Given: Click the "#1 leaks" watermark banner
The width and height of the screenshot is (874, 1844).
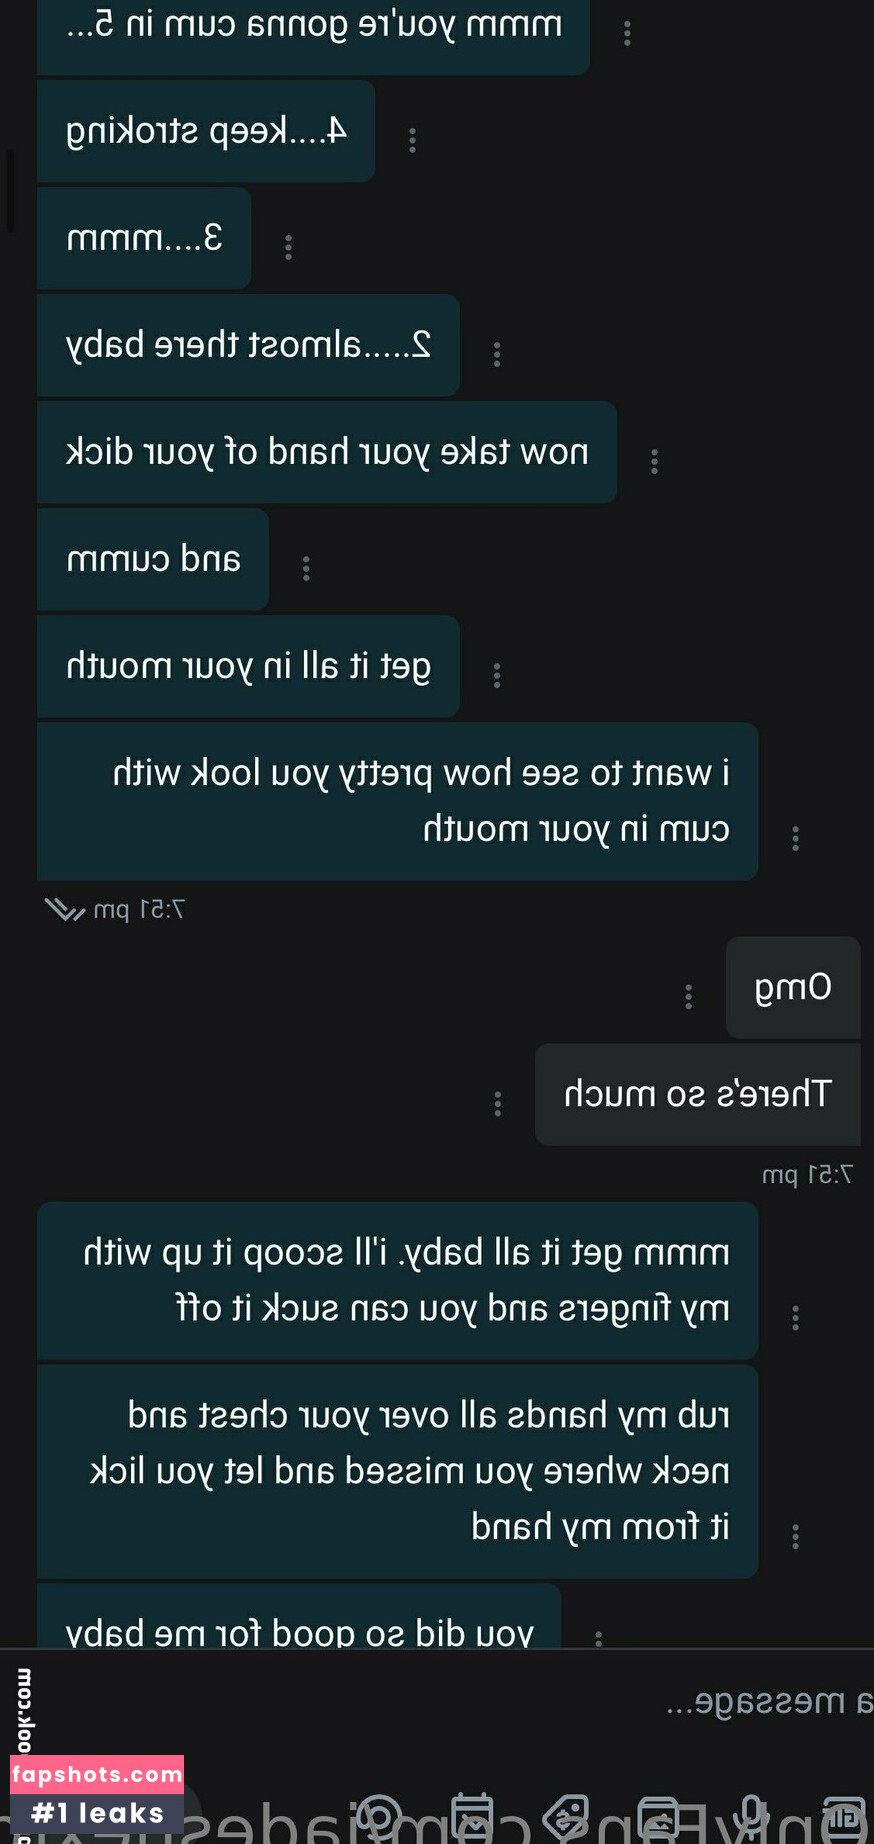Looking at the screenshot, I should [97, 1814].
